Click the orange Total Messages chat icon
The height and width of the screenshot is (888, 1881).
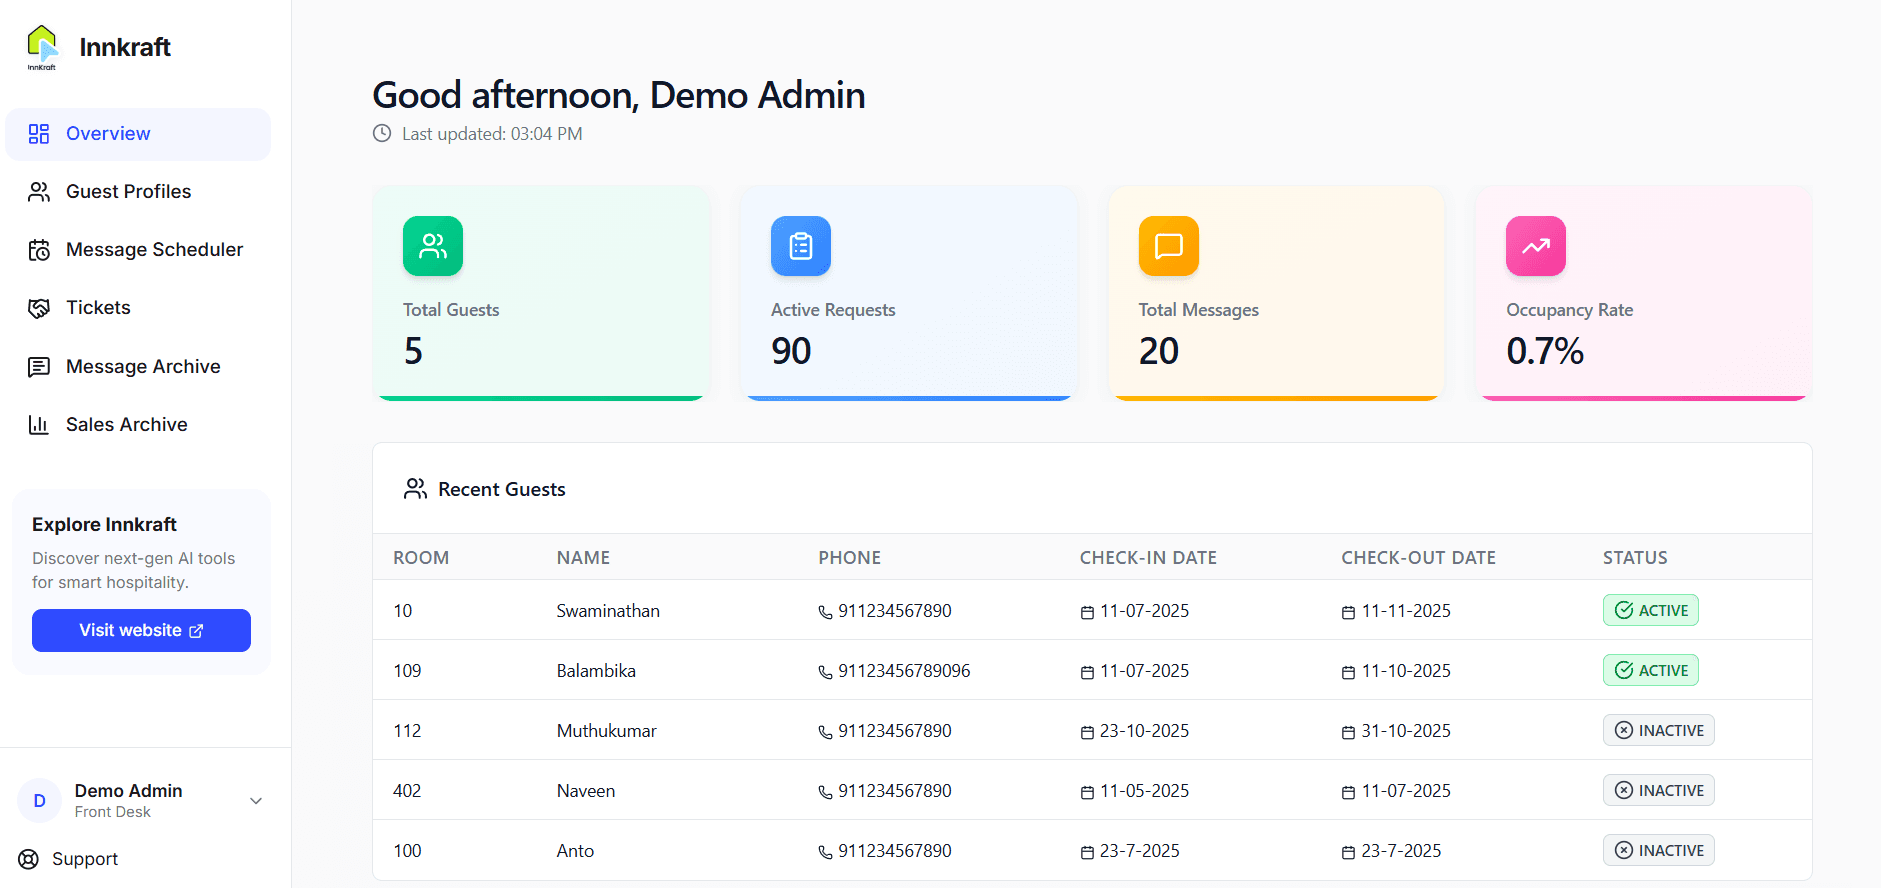click(1169, 246)
